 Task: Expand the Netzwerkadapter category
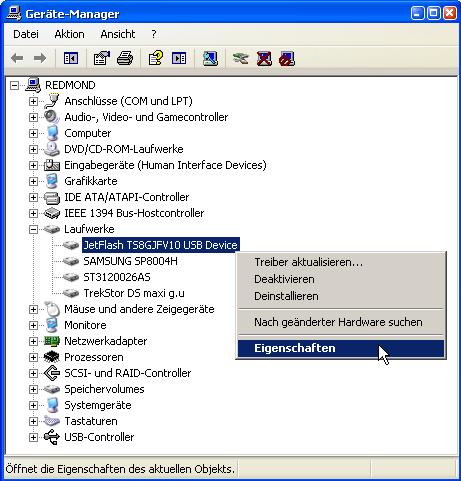click(33, 341)
